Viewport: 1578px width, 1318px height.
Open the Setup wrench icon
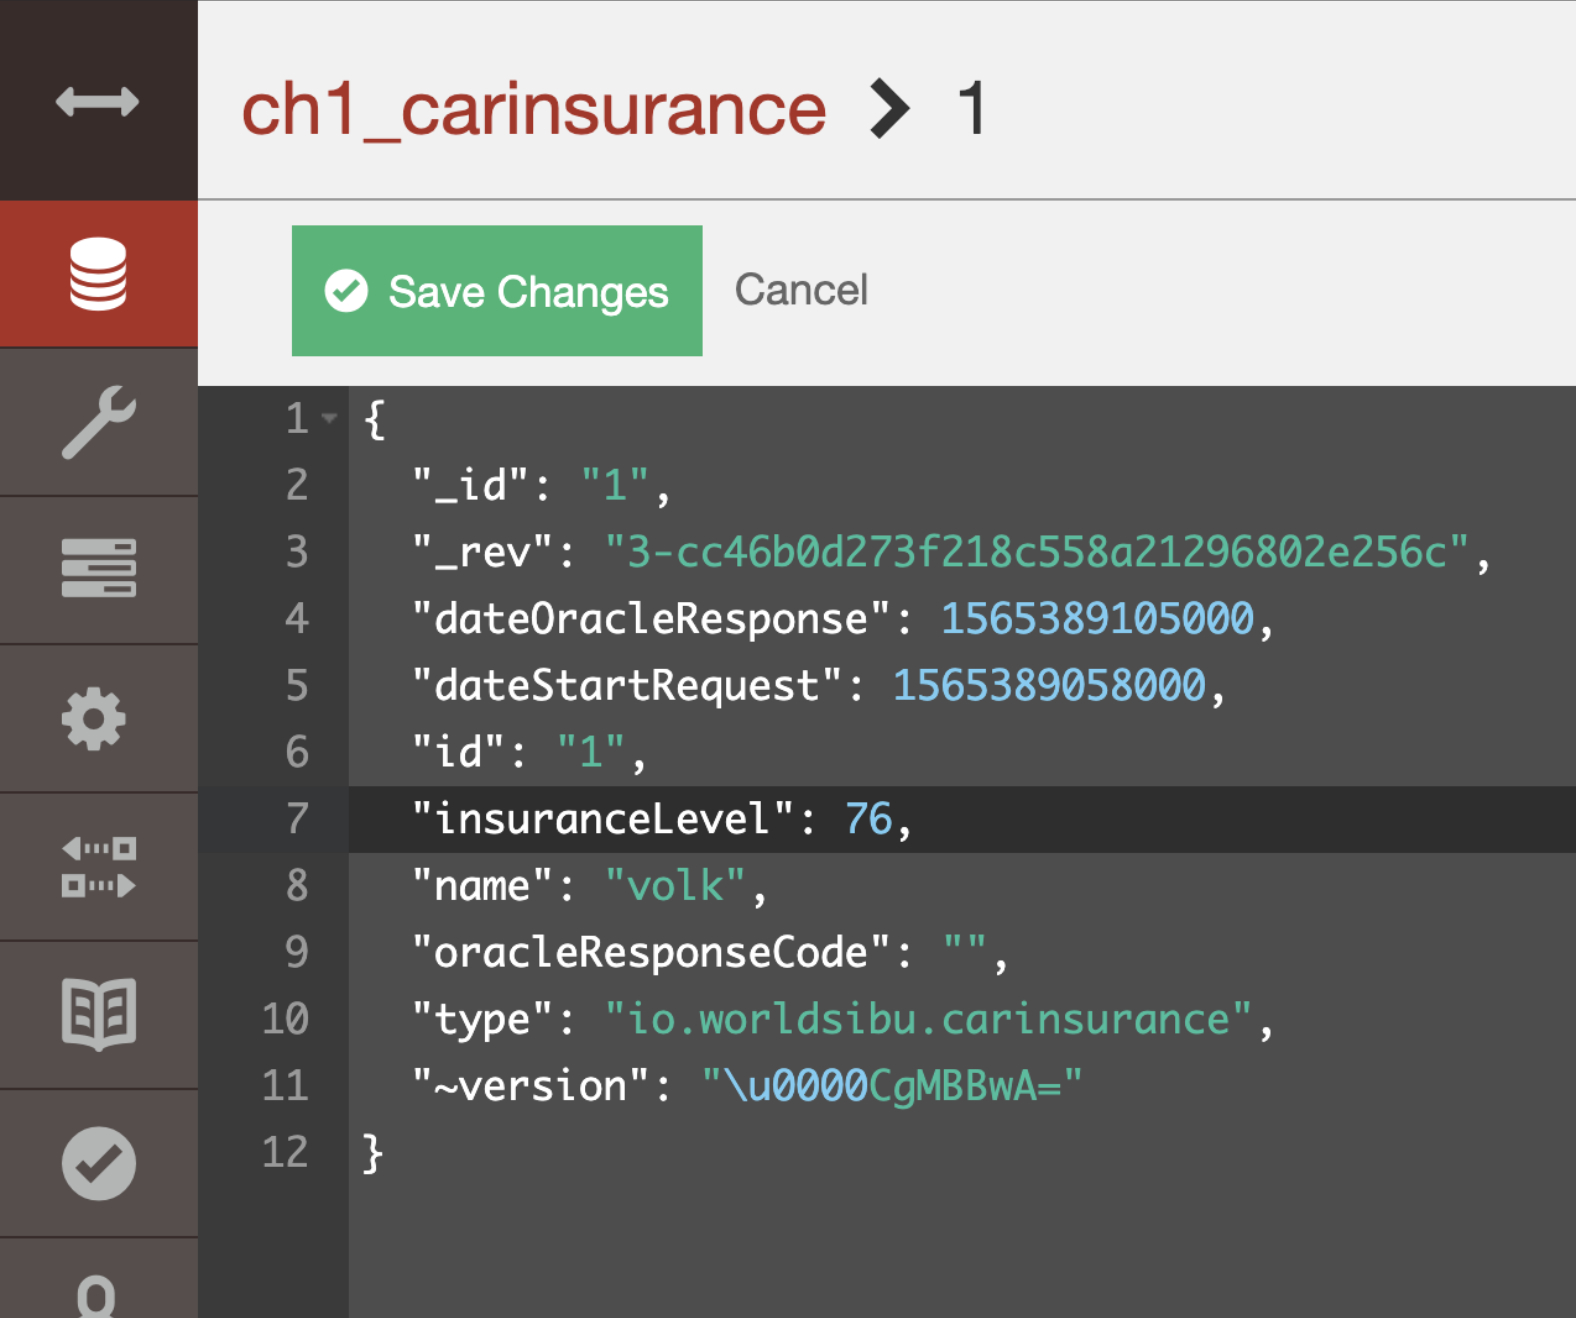pos(98,422)
